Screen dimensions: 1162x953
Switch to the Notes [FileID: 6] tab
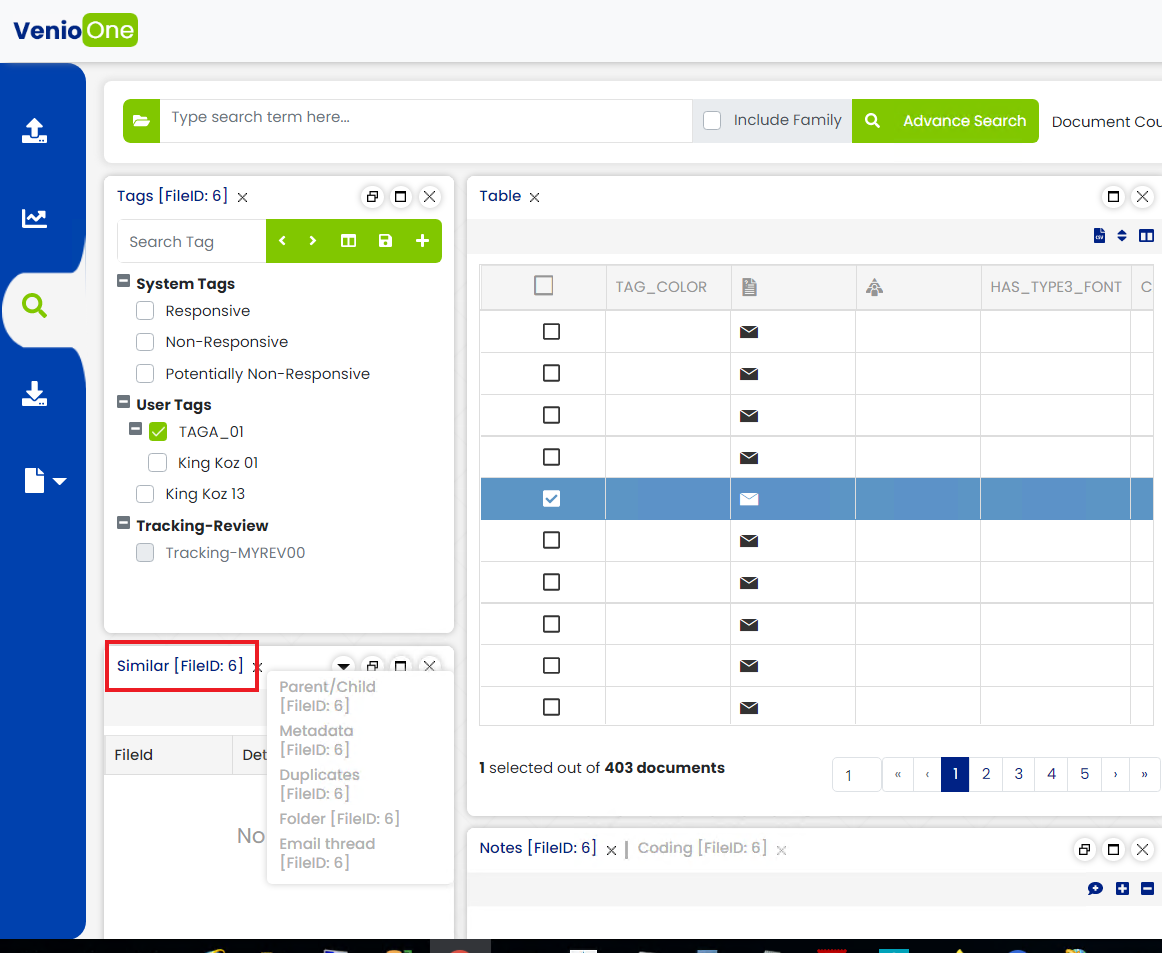[538, 848]
